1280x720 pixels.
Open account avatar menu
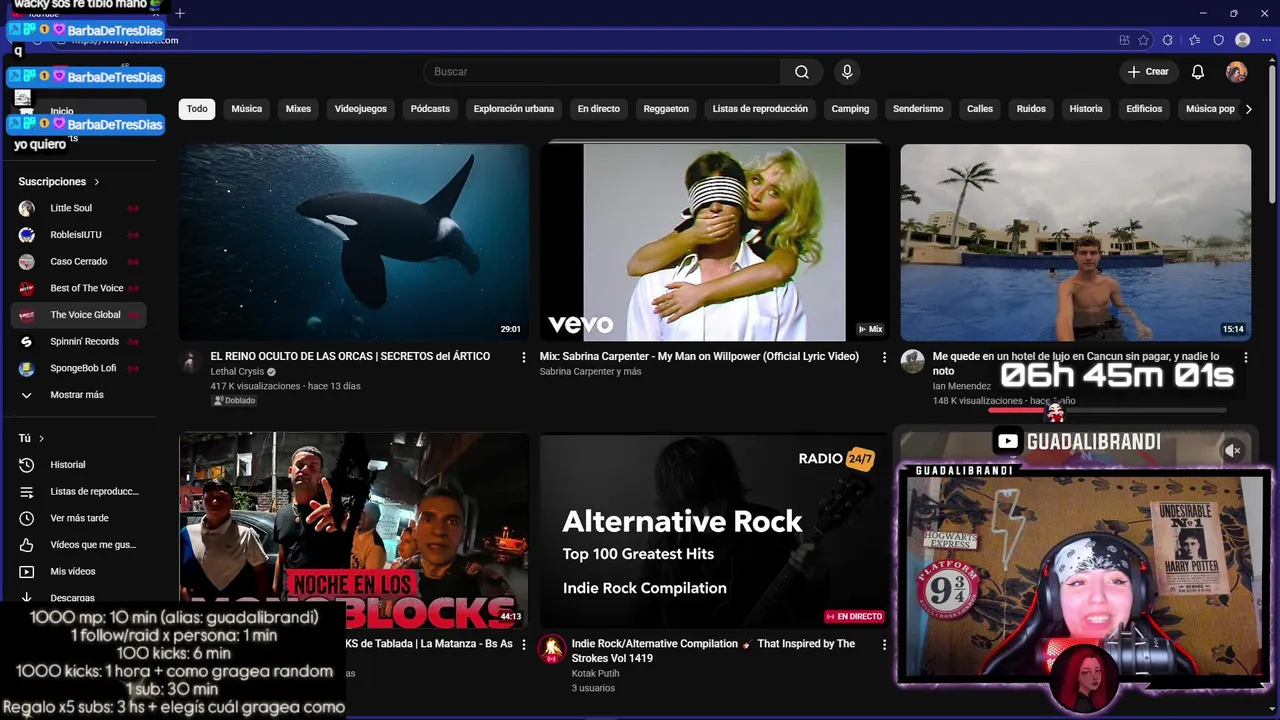[1236, 72]
